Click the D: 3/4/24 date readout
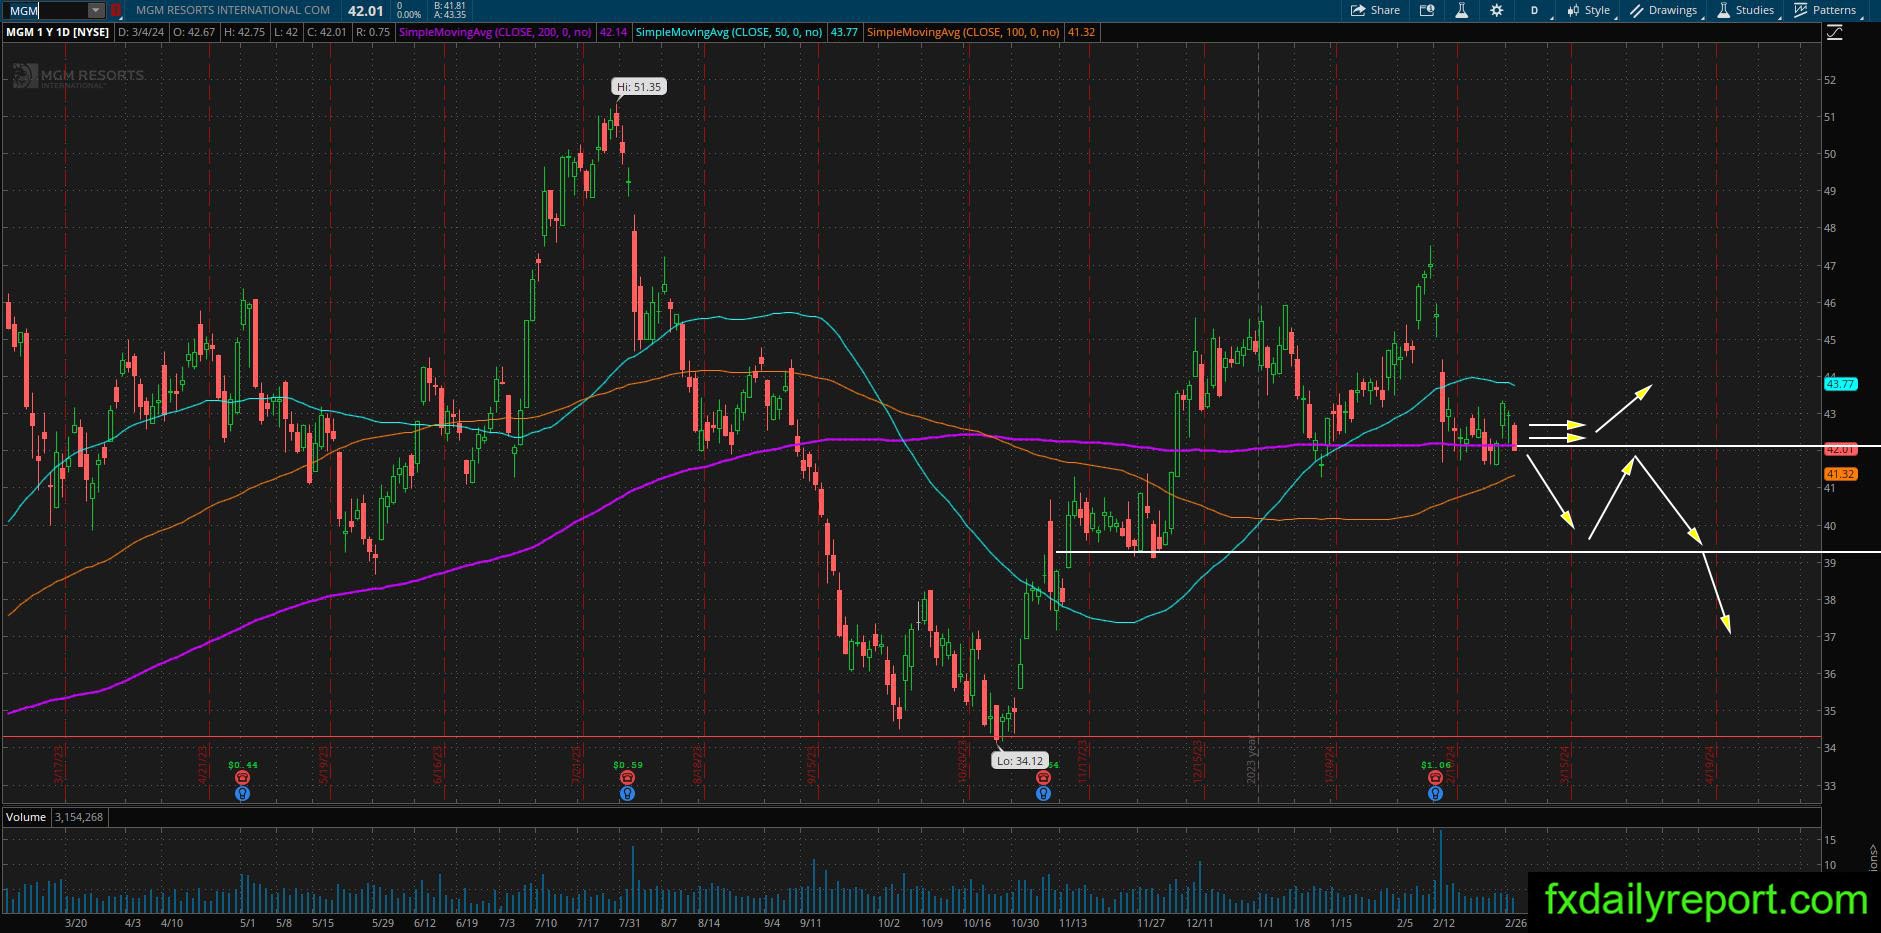This screenshot has height=933, width=1881. [142, 32]
